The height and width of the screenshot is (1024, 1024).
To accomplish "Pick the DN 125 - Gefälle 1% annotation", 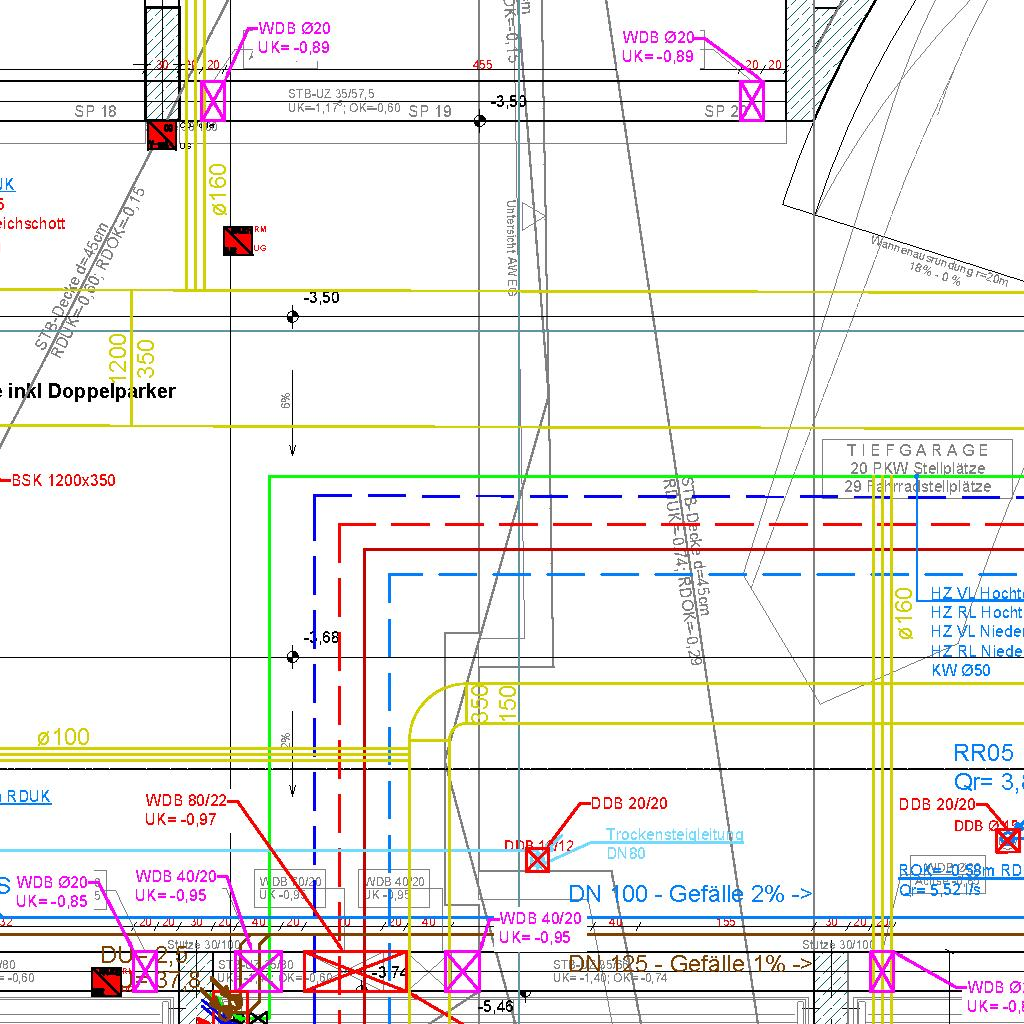I will pyautogui.click(x=690, y=964).
